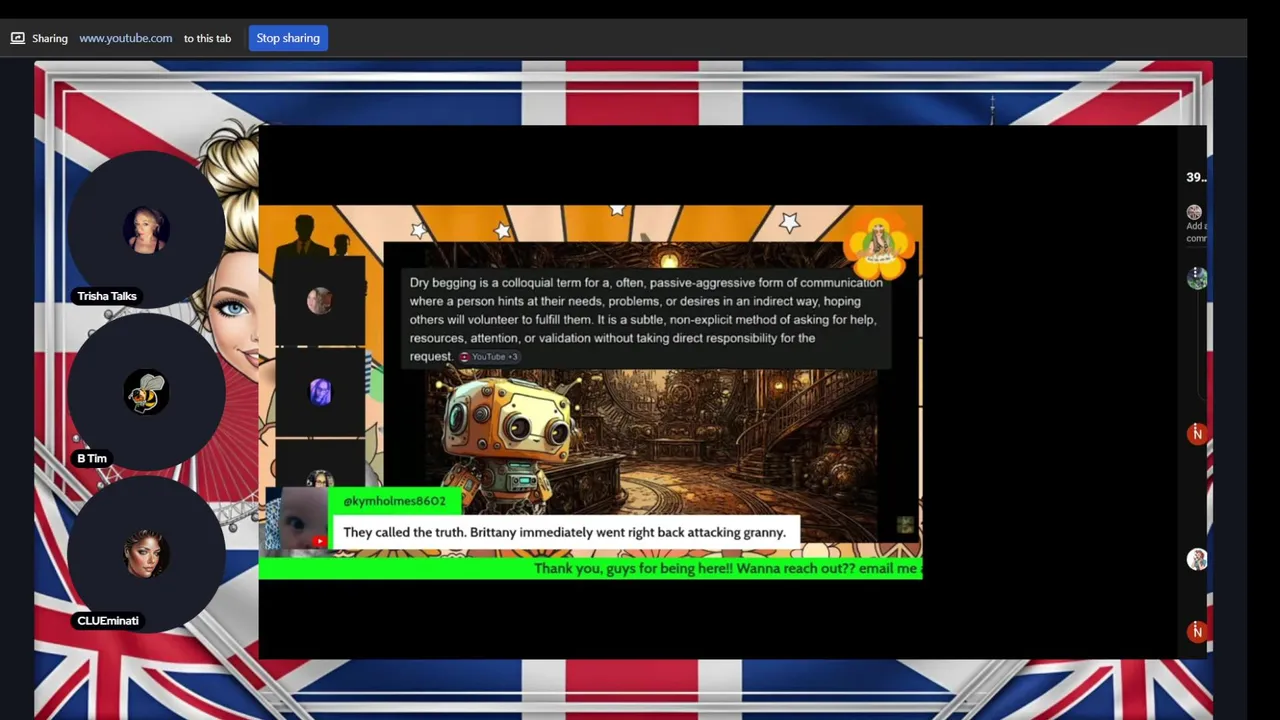
Task: Select Trisha Talks participant avatar
Action: coord(146,230)
